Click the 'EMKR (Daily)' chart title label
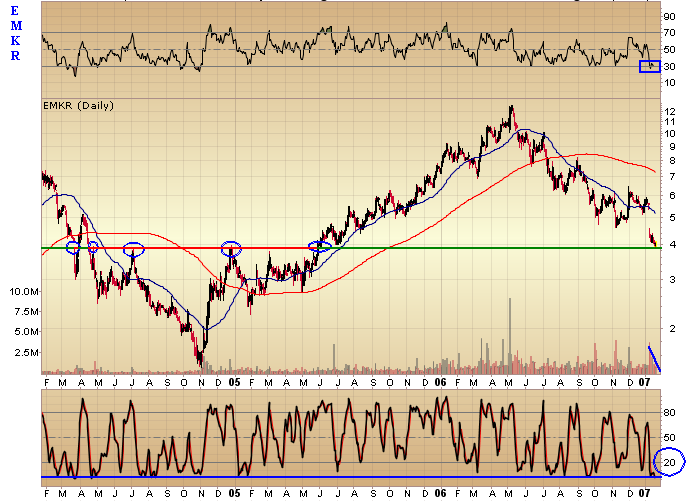The width and height of the screenshot is (690, 502). pyautogui.click(x=78, y=106)
